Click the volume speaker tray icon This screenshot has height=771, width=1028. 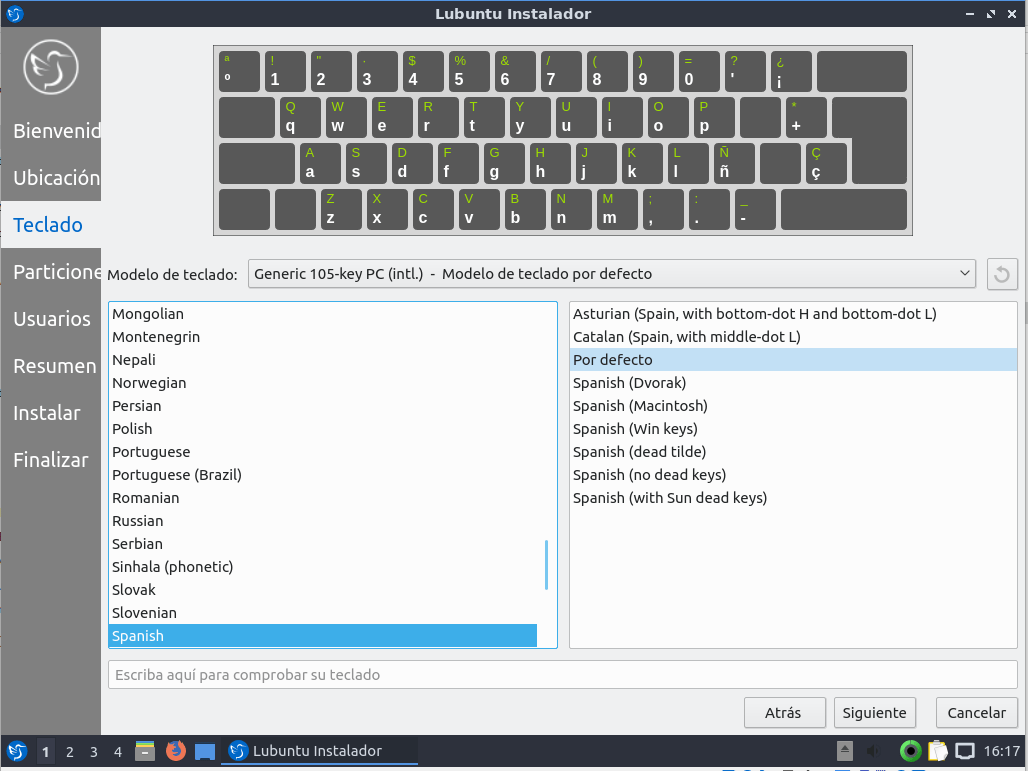[873, 751]
